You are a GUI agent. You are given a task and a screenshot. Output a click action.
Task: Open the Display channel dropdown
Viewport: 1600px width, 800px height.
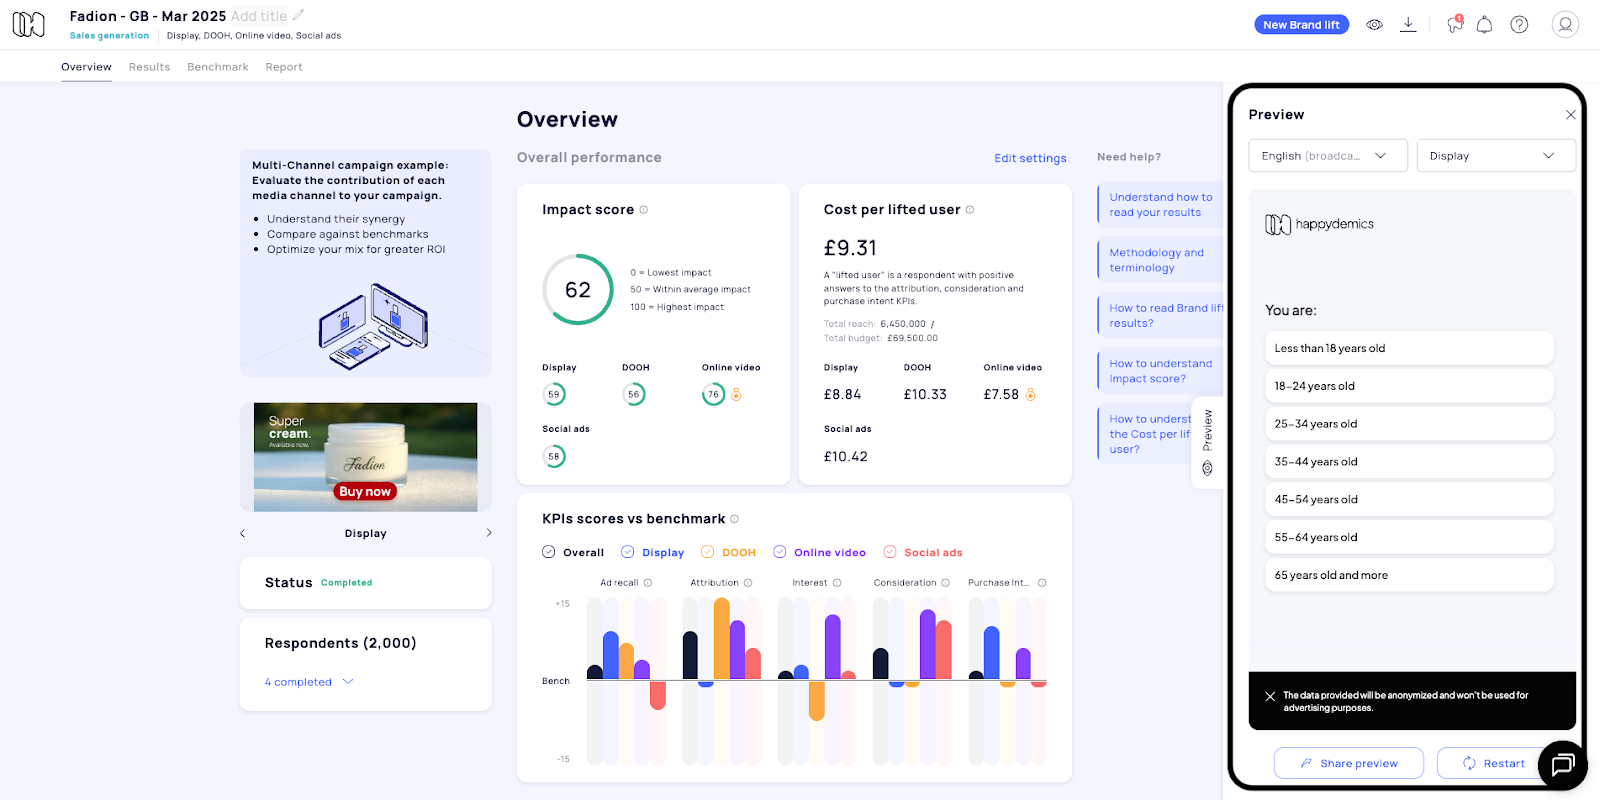tap(1495, 156)
